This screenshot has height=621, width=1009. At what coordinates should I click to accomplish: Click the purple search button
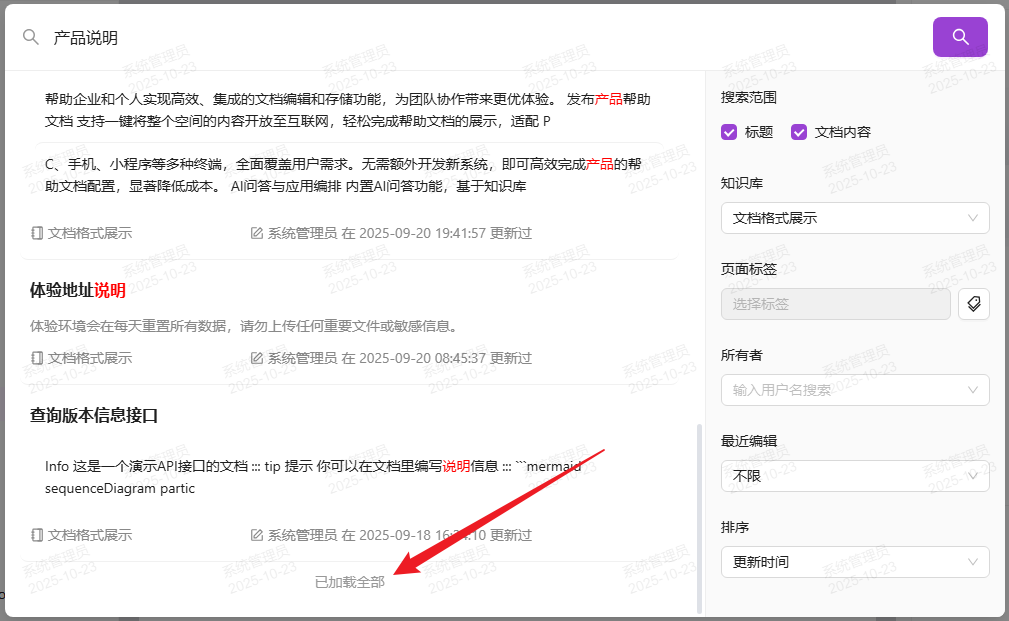(x=960, y=37)
